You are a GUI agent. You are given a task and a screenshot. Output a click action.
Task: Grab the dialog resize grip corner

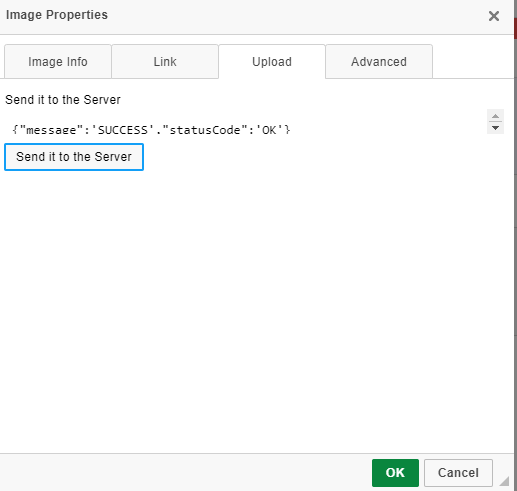pos(504,481)
